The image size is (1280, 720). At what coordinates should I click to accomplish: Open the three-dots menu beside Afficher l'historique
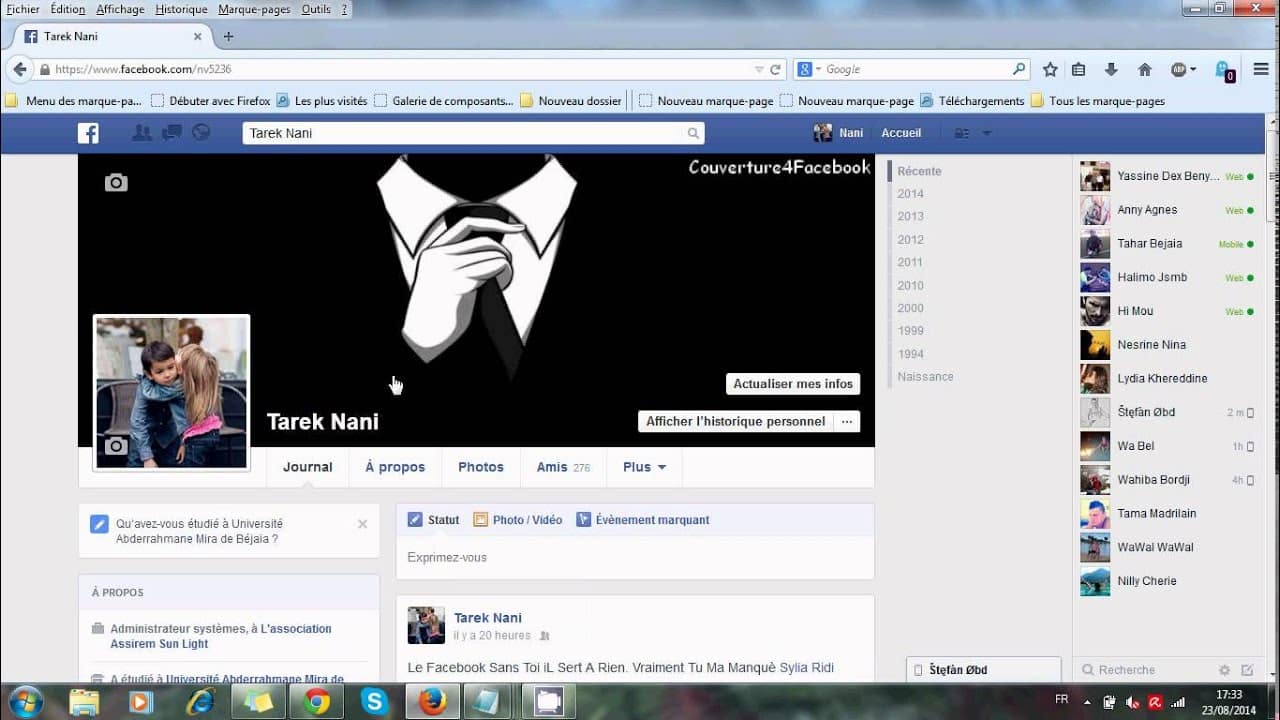click(847, 421)
